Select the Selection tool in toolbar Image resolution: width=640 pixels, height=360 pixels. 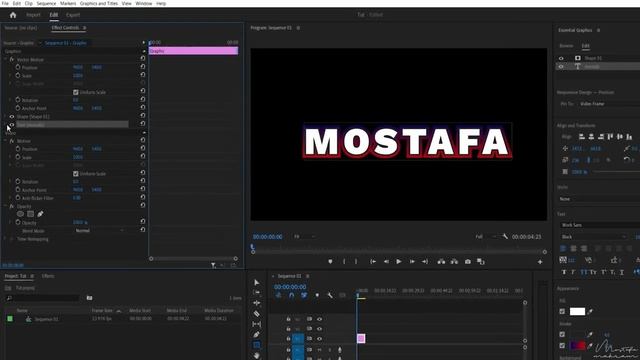point(256,282)
